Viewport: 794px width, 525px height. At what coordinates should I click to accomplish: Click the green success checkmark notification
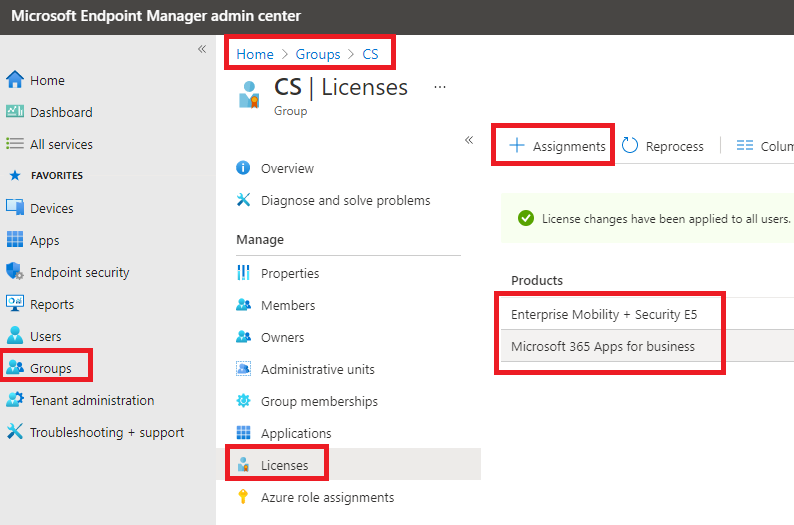[526, 218]
